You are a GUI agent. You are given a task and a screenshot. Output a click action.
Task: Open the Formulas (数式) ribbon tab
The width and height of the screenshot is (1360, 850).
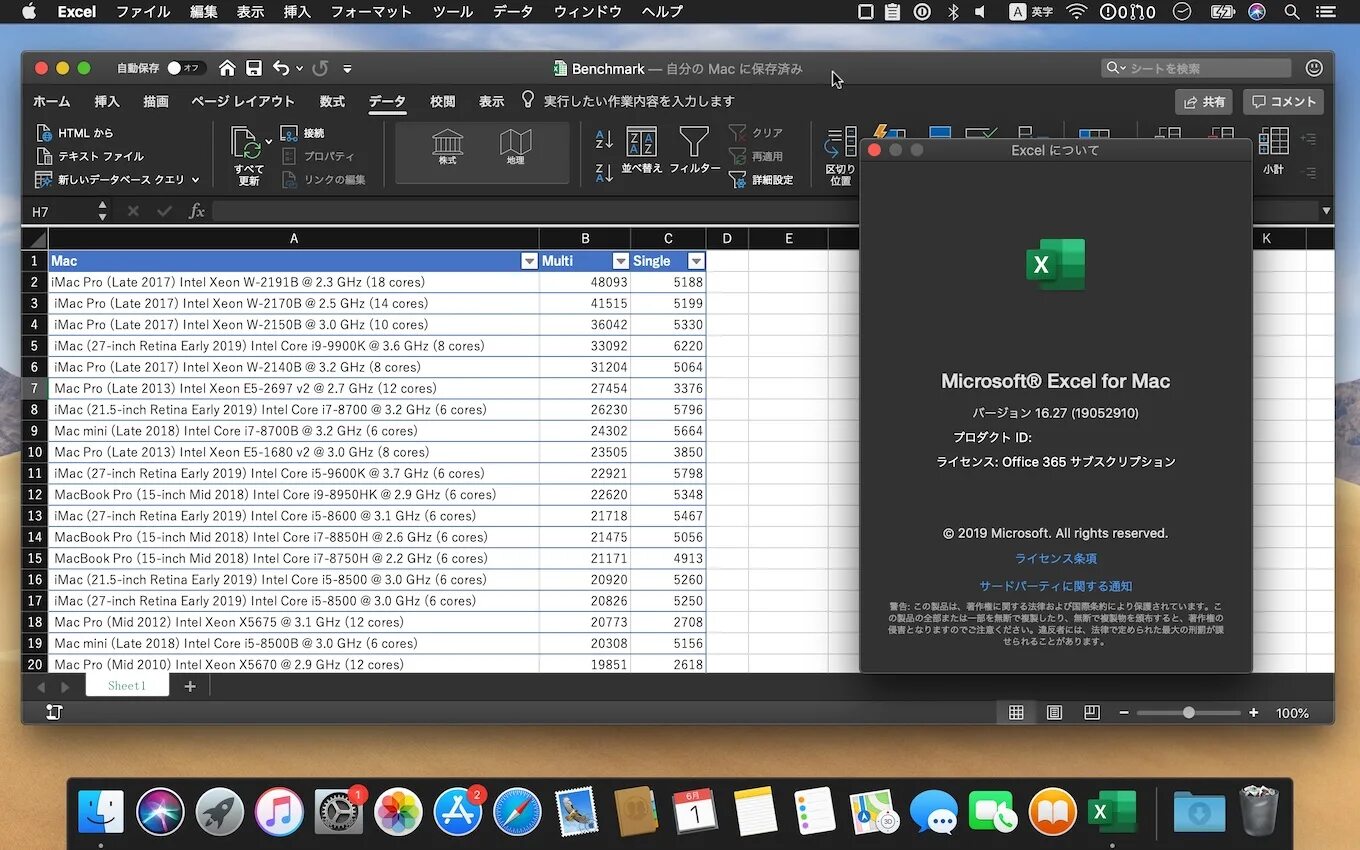(x=332, y=101)
